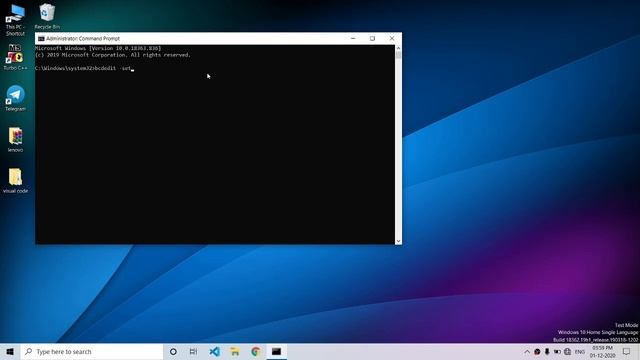Click the Command Prompt scrollbar thumb

tap(398, 55)
